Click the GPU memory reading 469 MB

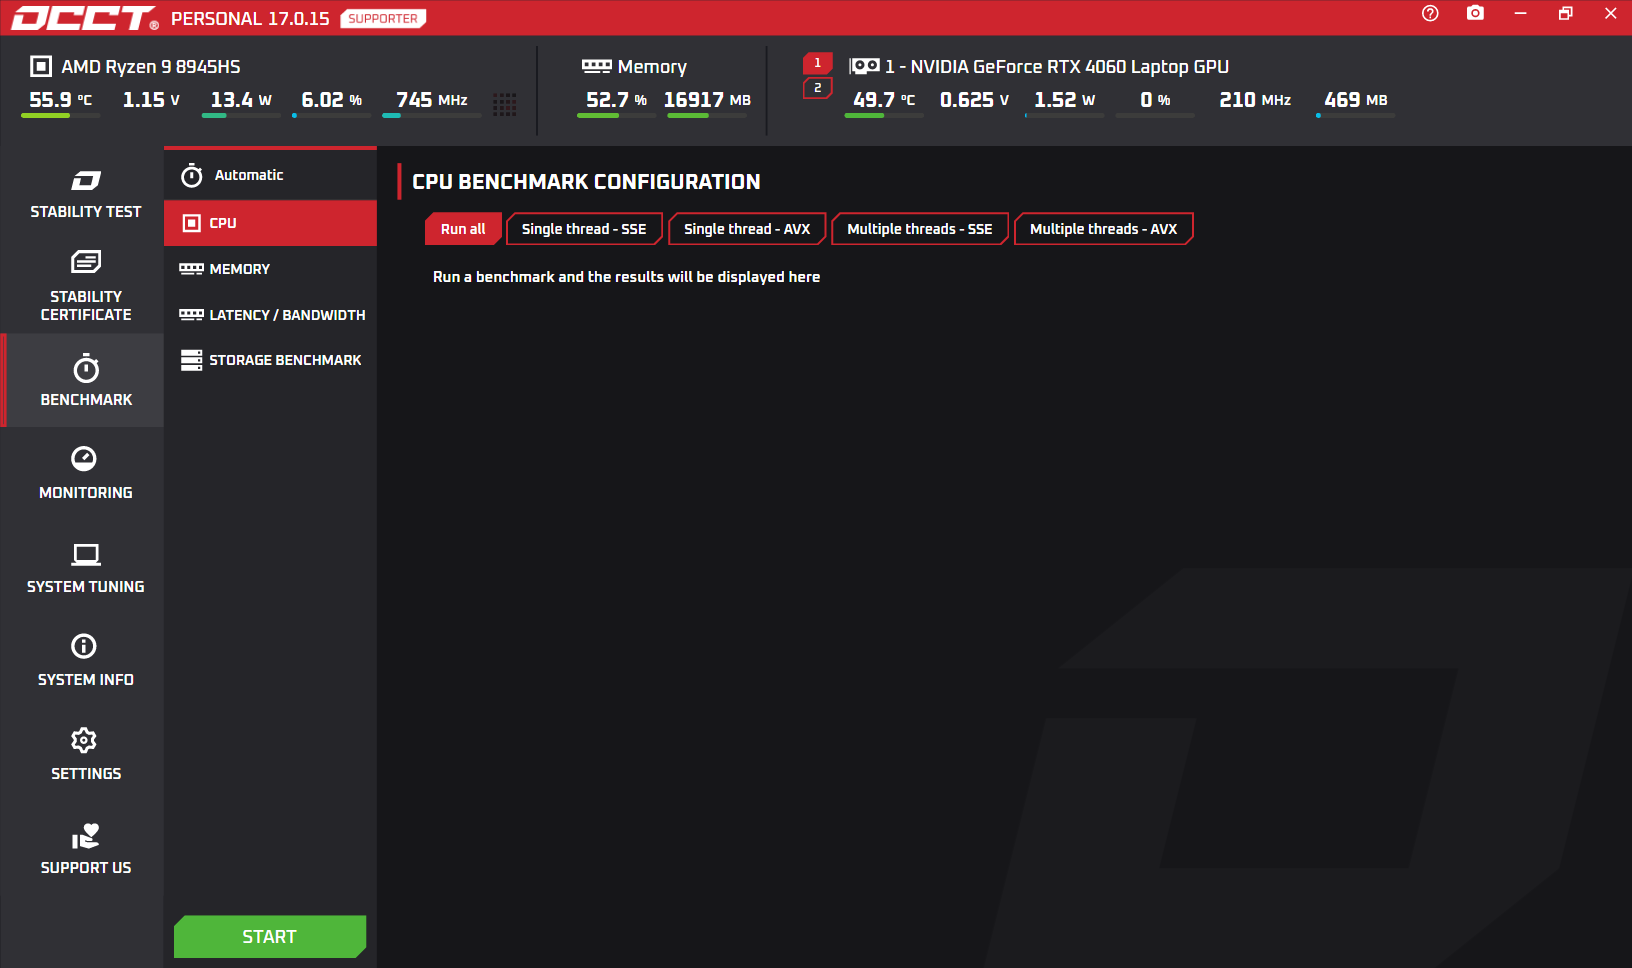tap(1356, 100)
